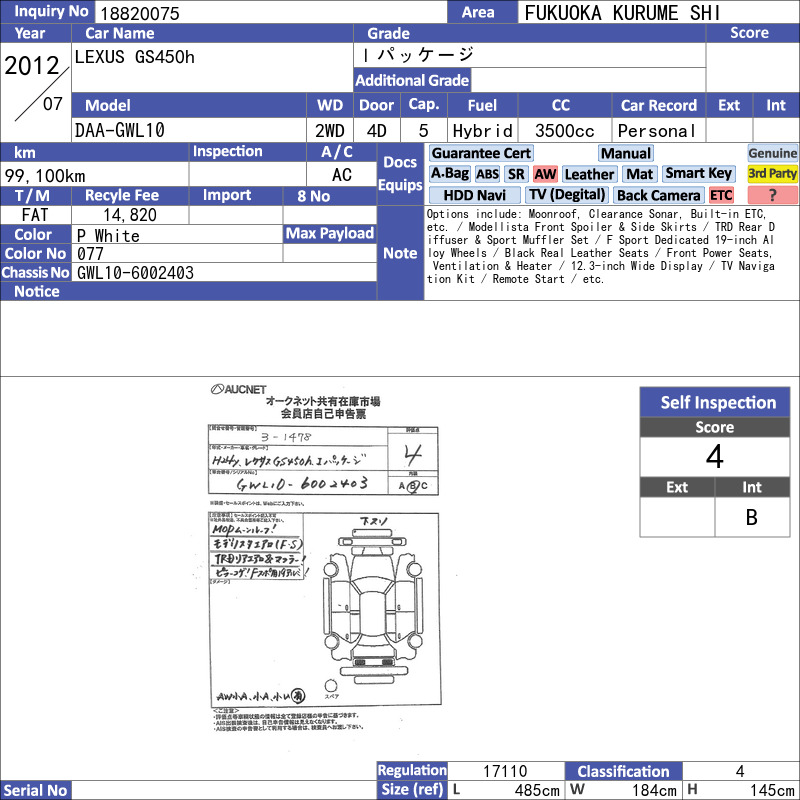Viewport: 800px width, 800px height.
Task: Select the HDD Navi tag
Action: 474,195
